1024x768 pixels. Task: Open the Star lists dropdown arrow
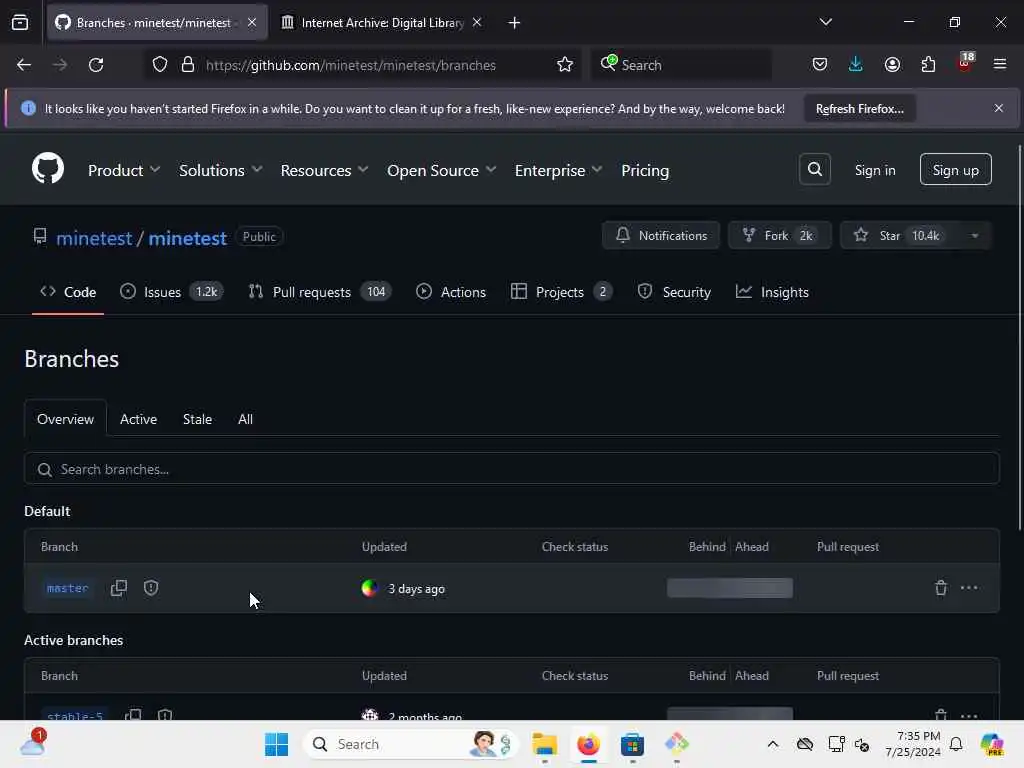point(975,236)
